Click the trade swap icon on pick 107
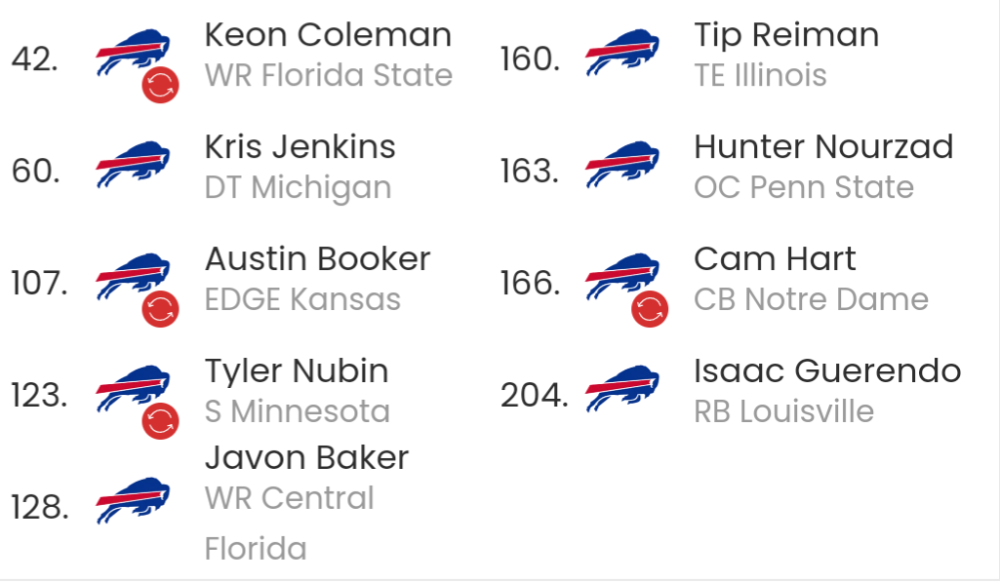The width and height of the screenshot is (1000, 583). point(160,309)
